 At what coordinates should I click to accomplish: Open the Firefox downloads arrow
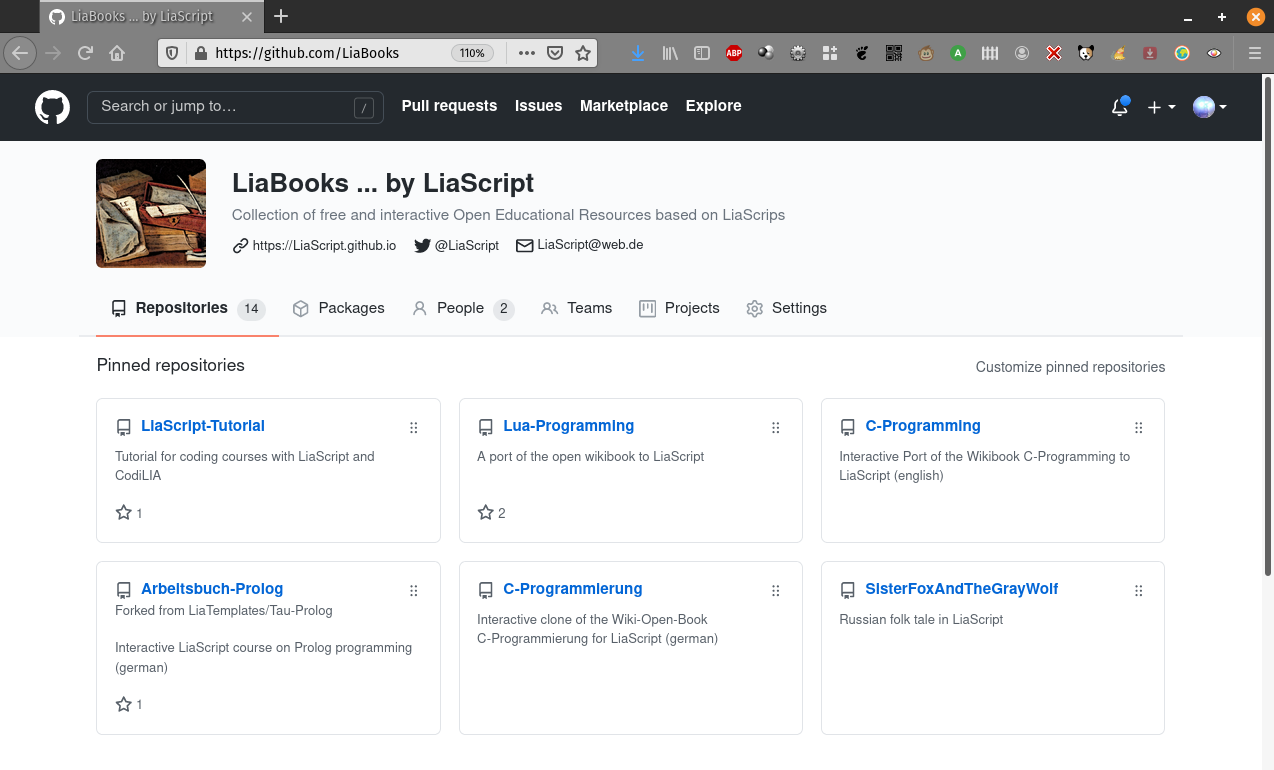point(638,53)
